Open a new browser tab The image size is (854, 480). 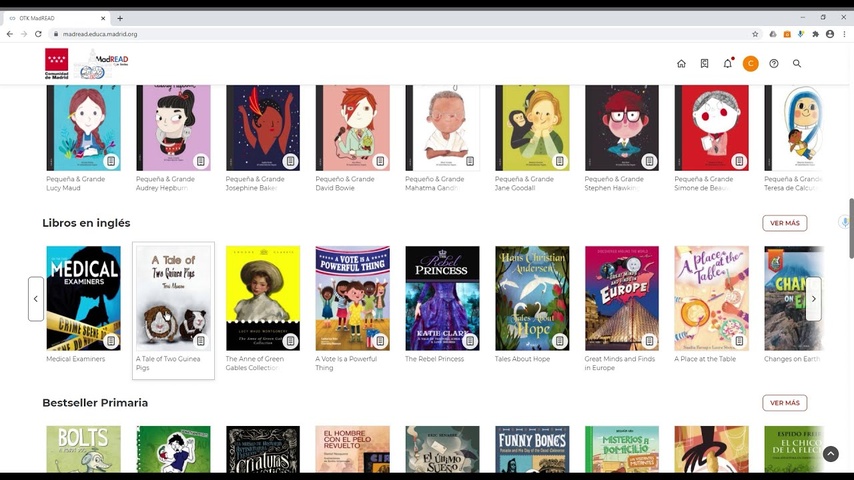(x=120, y=18)
